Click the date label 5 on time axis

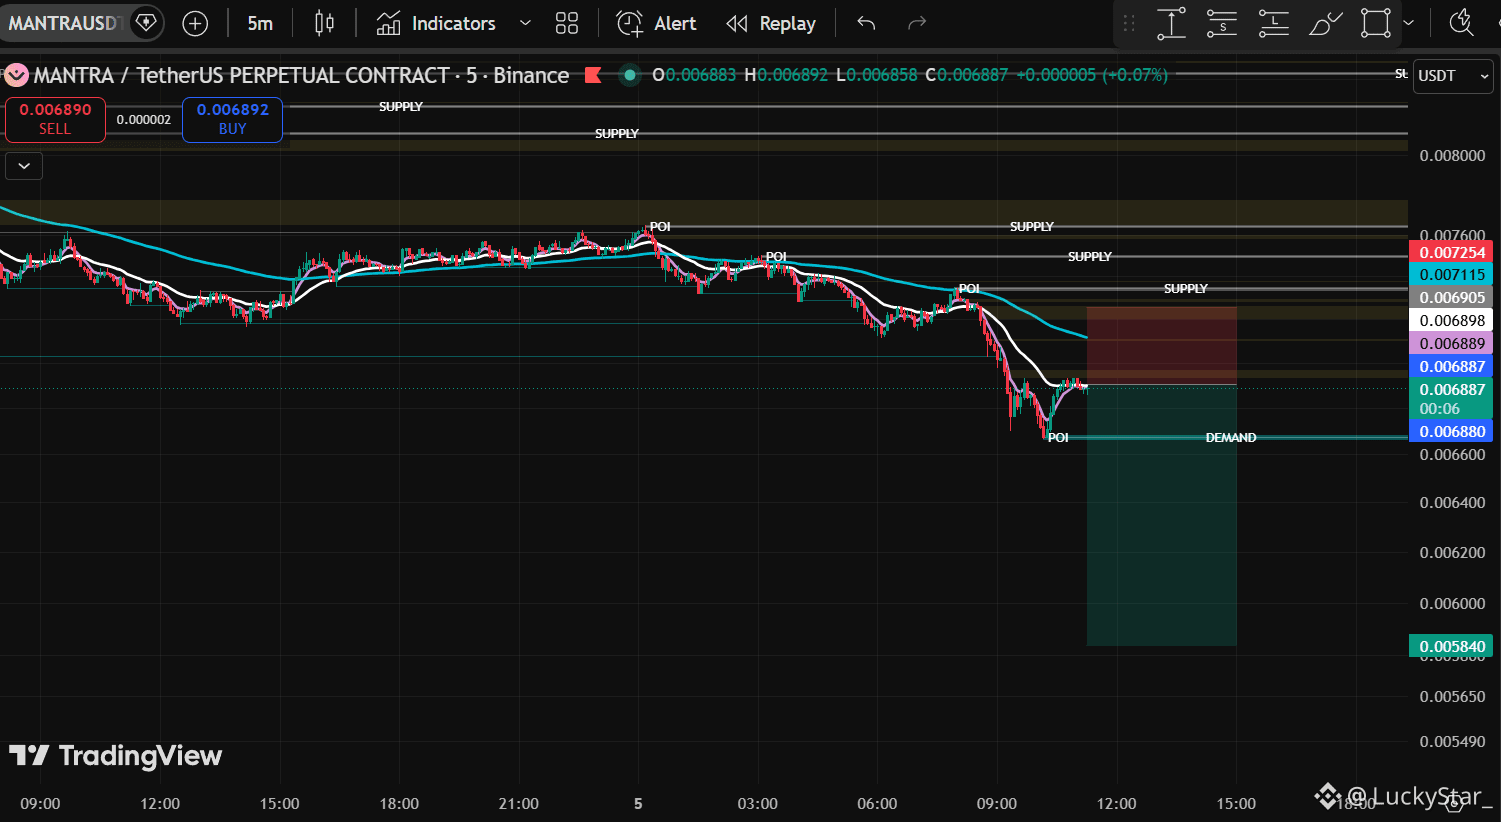[x=638, y=804]
